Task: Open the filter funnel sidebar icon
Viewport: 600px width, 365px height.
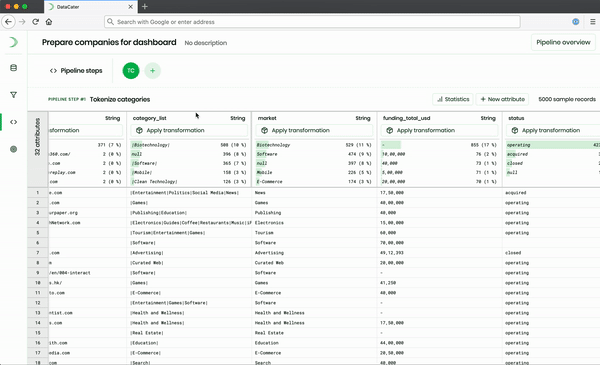Action: point(13,95)
